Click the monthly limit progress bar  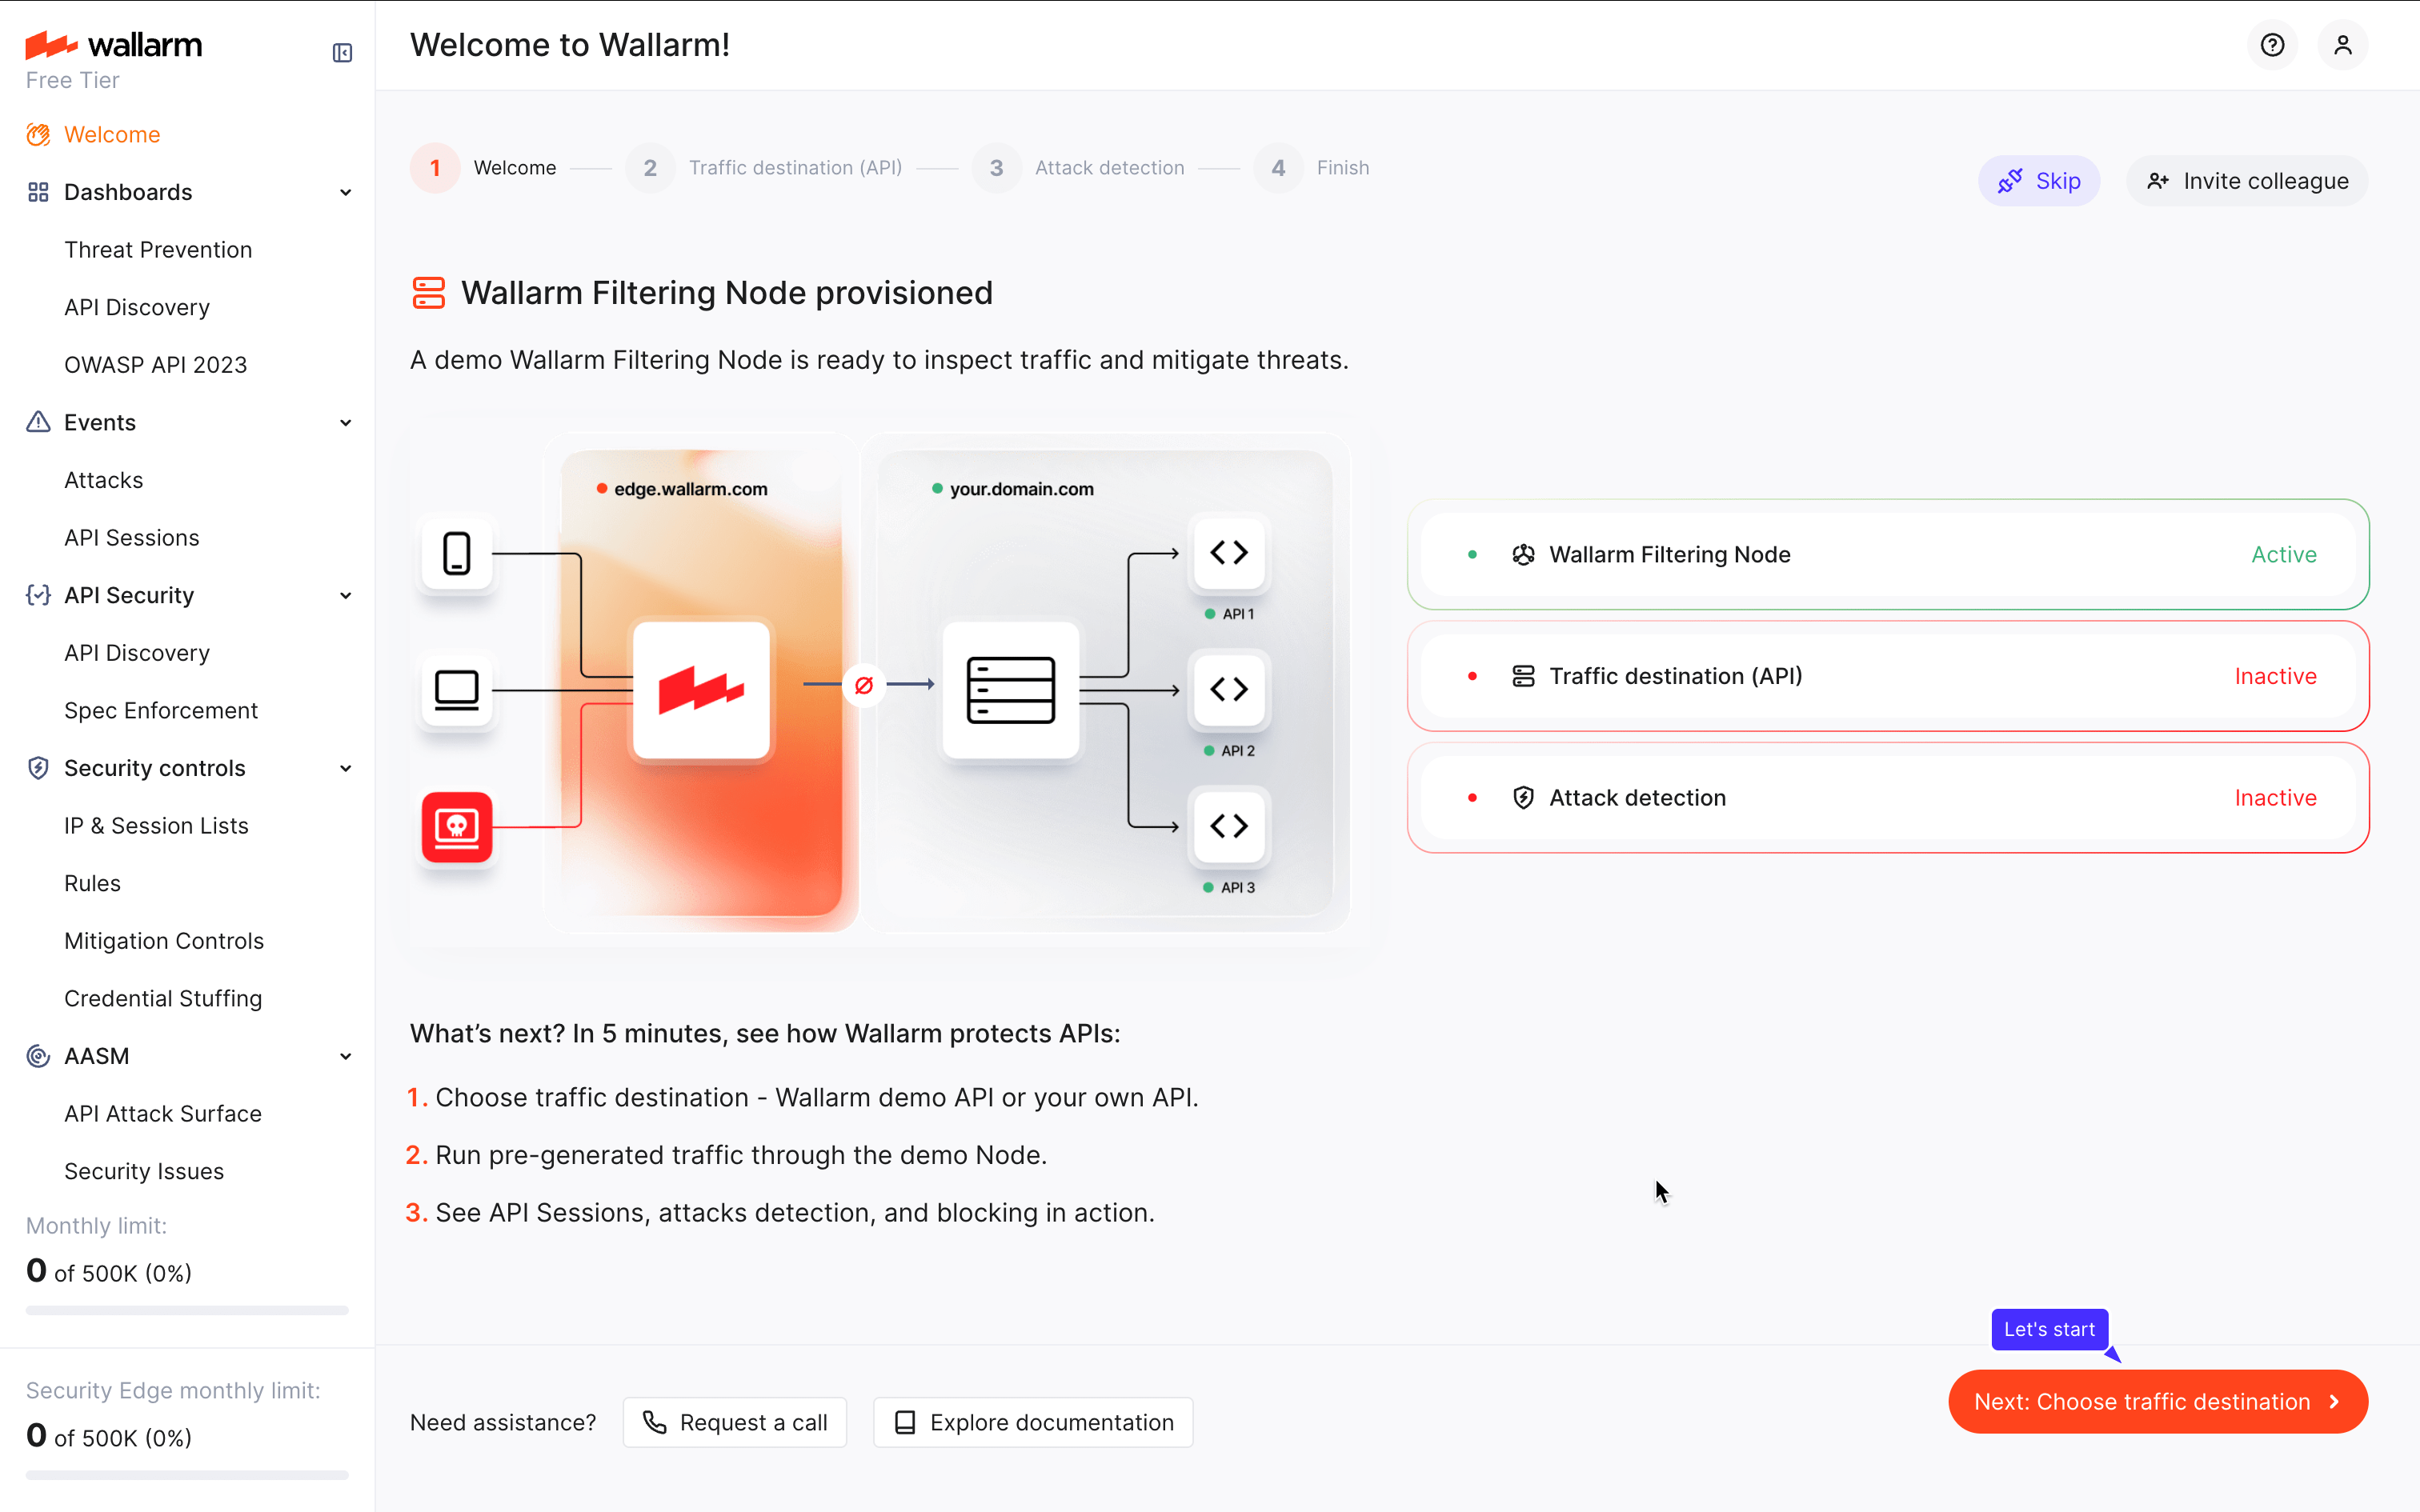pyautogui.click(x=186, y=1310)
